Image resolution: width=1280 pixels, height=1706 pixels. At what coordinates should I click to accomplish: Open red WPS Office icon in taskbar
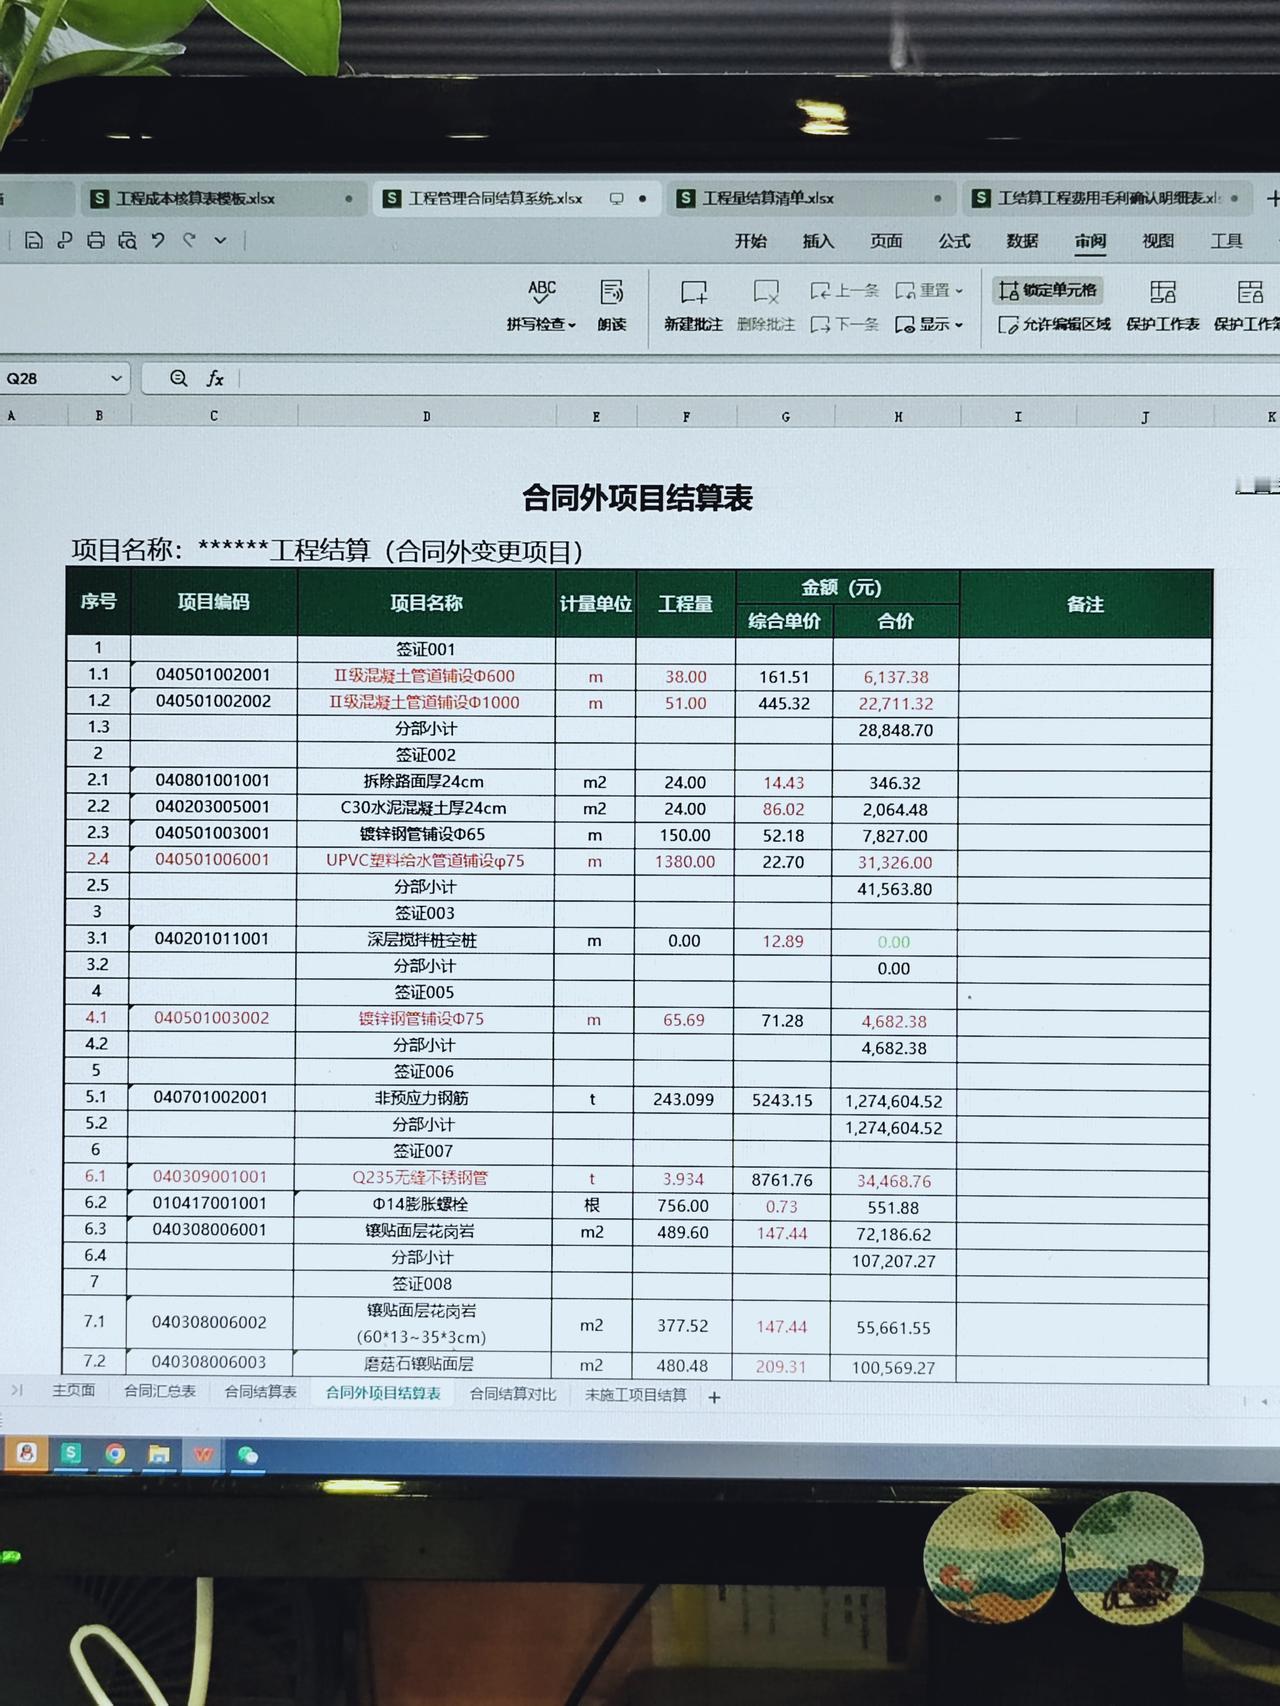[x=203, y=1455]
